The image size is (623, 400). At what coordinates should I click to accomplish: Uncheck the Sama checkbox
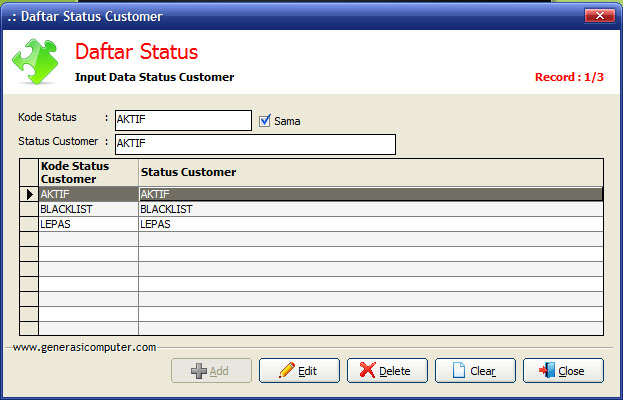(x=265, y=121)
